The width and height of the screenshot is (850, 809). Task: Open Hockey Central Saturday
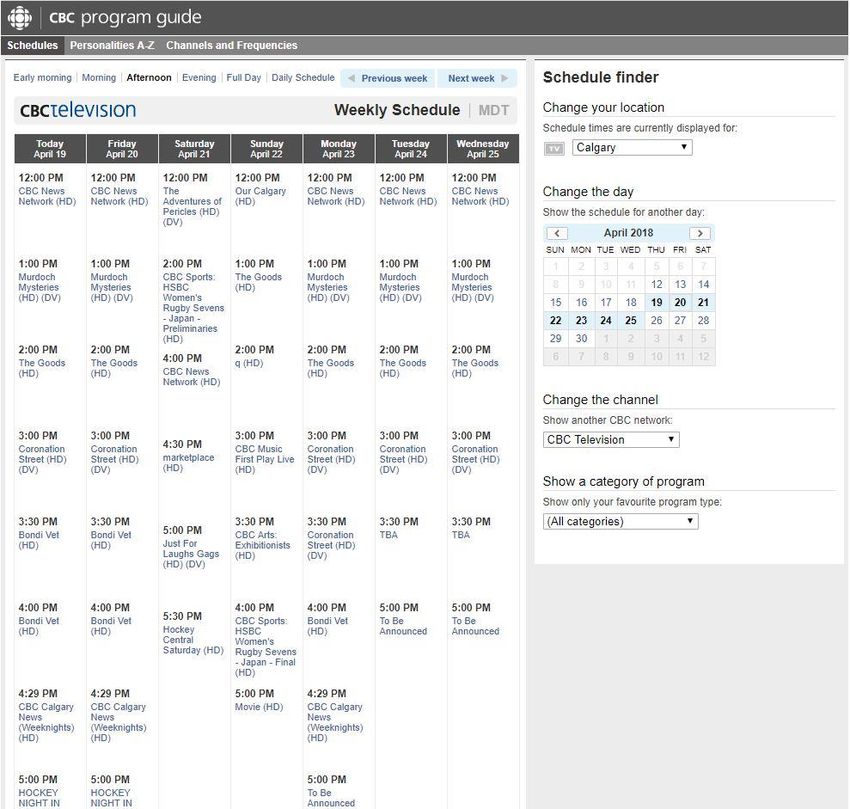193,640
